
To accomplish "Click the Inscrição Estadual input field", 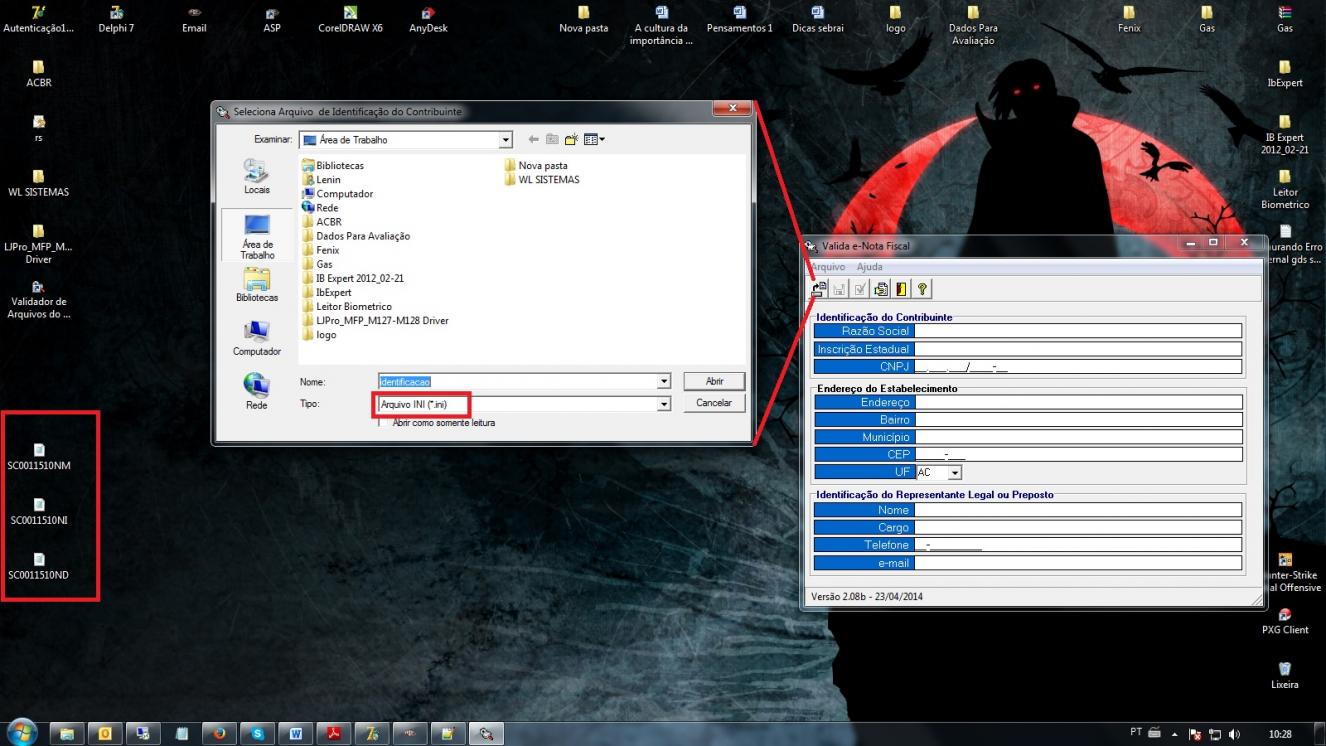I will click(x=1078, y=349).
